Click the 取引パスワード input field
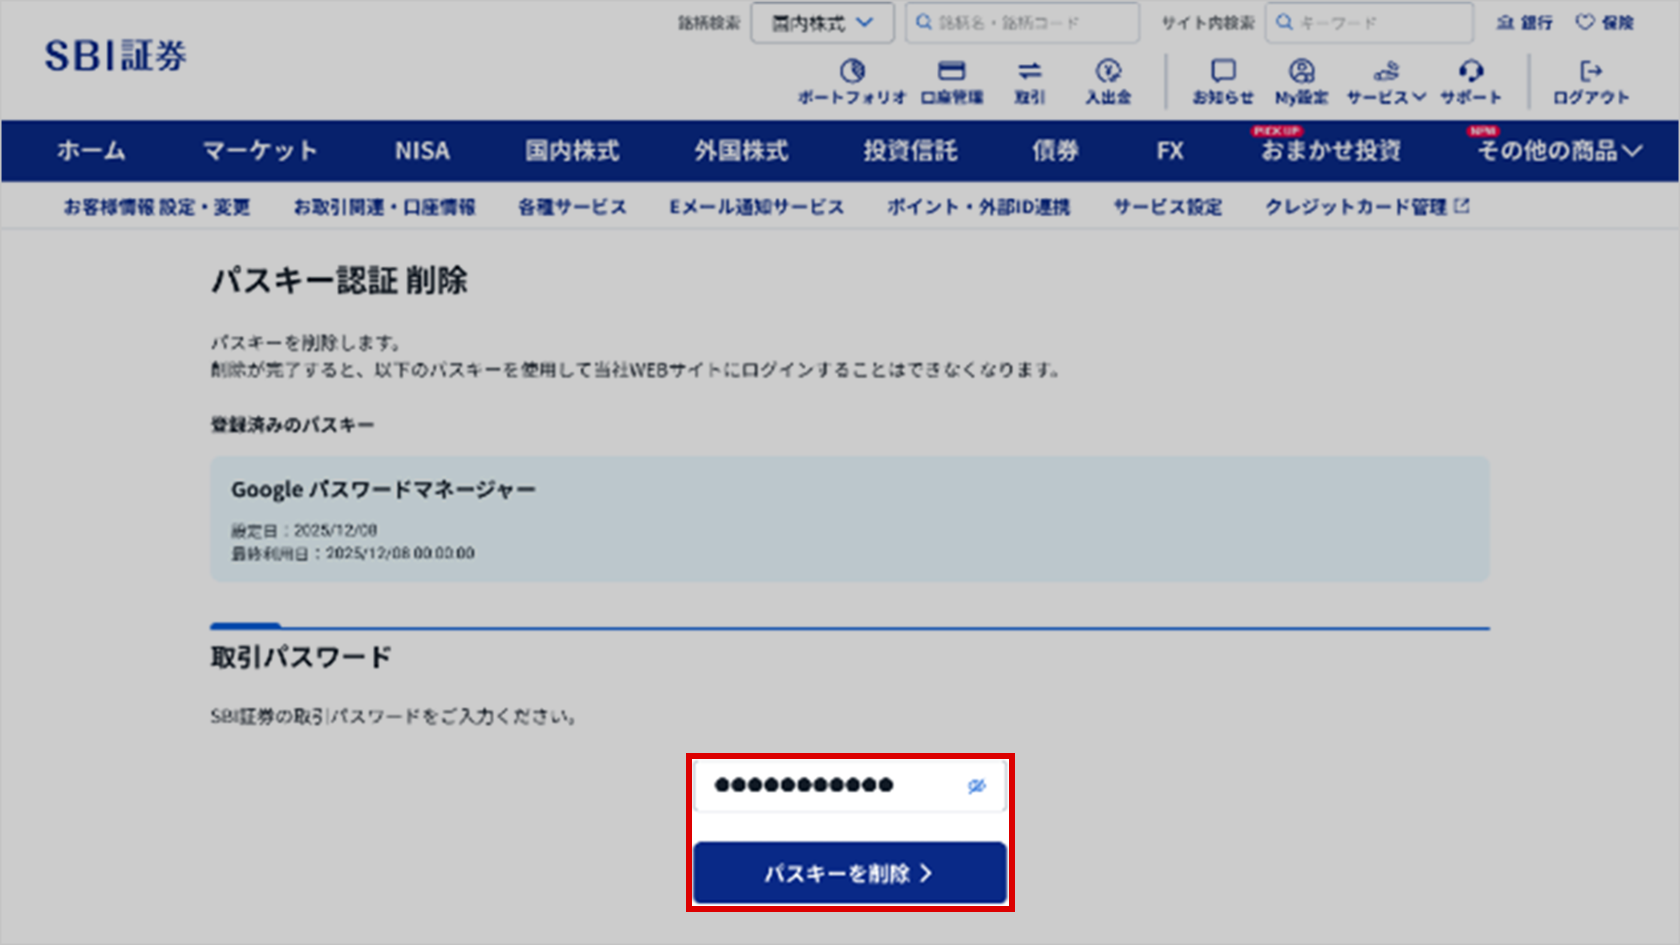The width and height of the screenshot is (1680, 945). 830,786
